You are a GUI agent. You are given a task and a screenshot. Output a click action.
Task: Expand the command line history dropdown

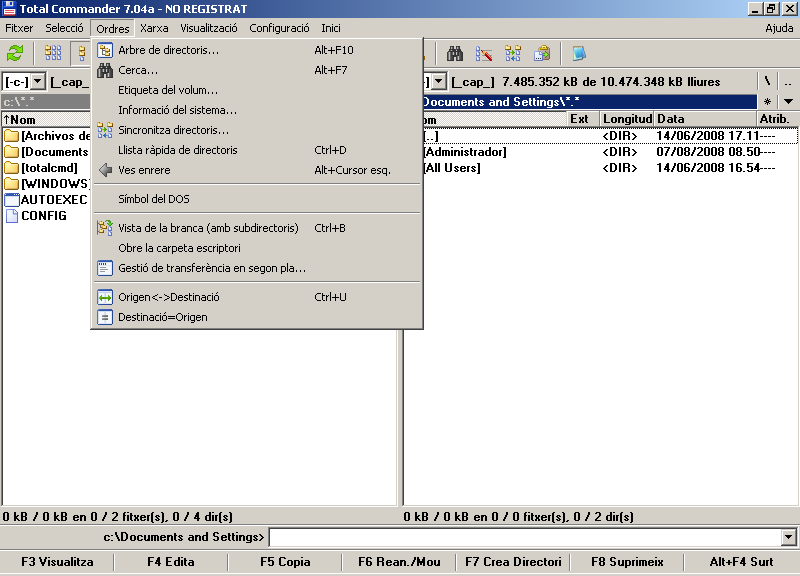coord(788,537)
